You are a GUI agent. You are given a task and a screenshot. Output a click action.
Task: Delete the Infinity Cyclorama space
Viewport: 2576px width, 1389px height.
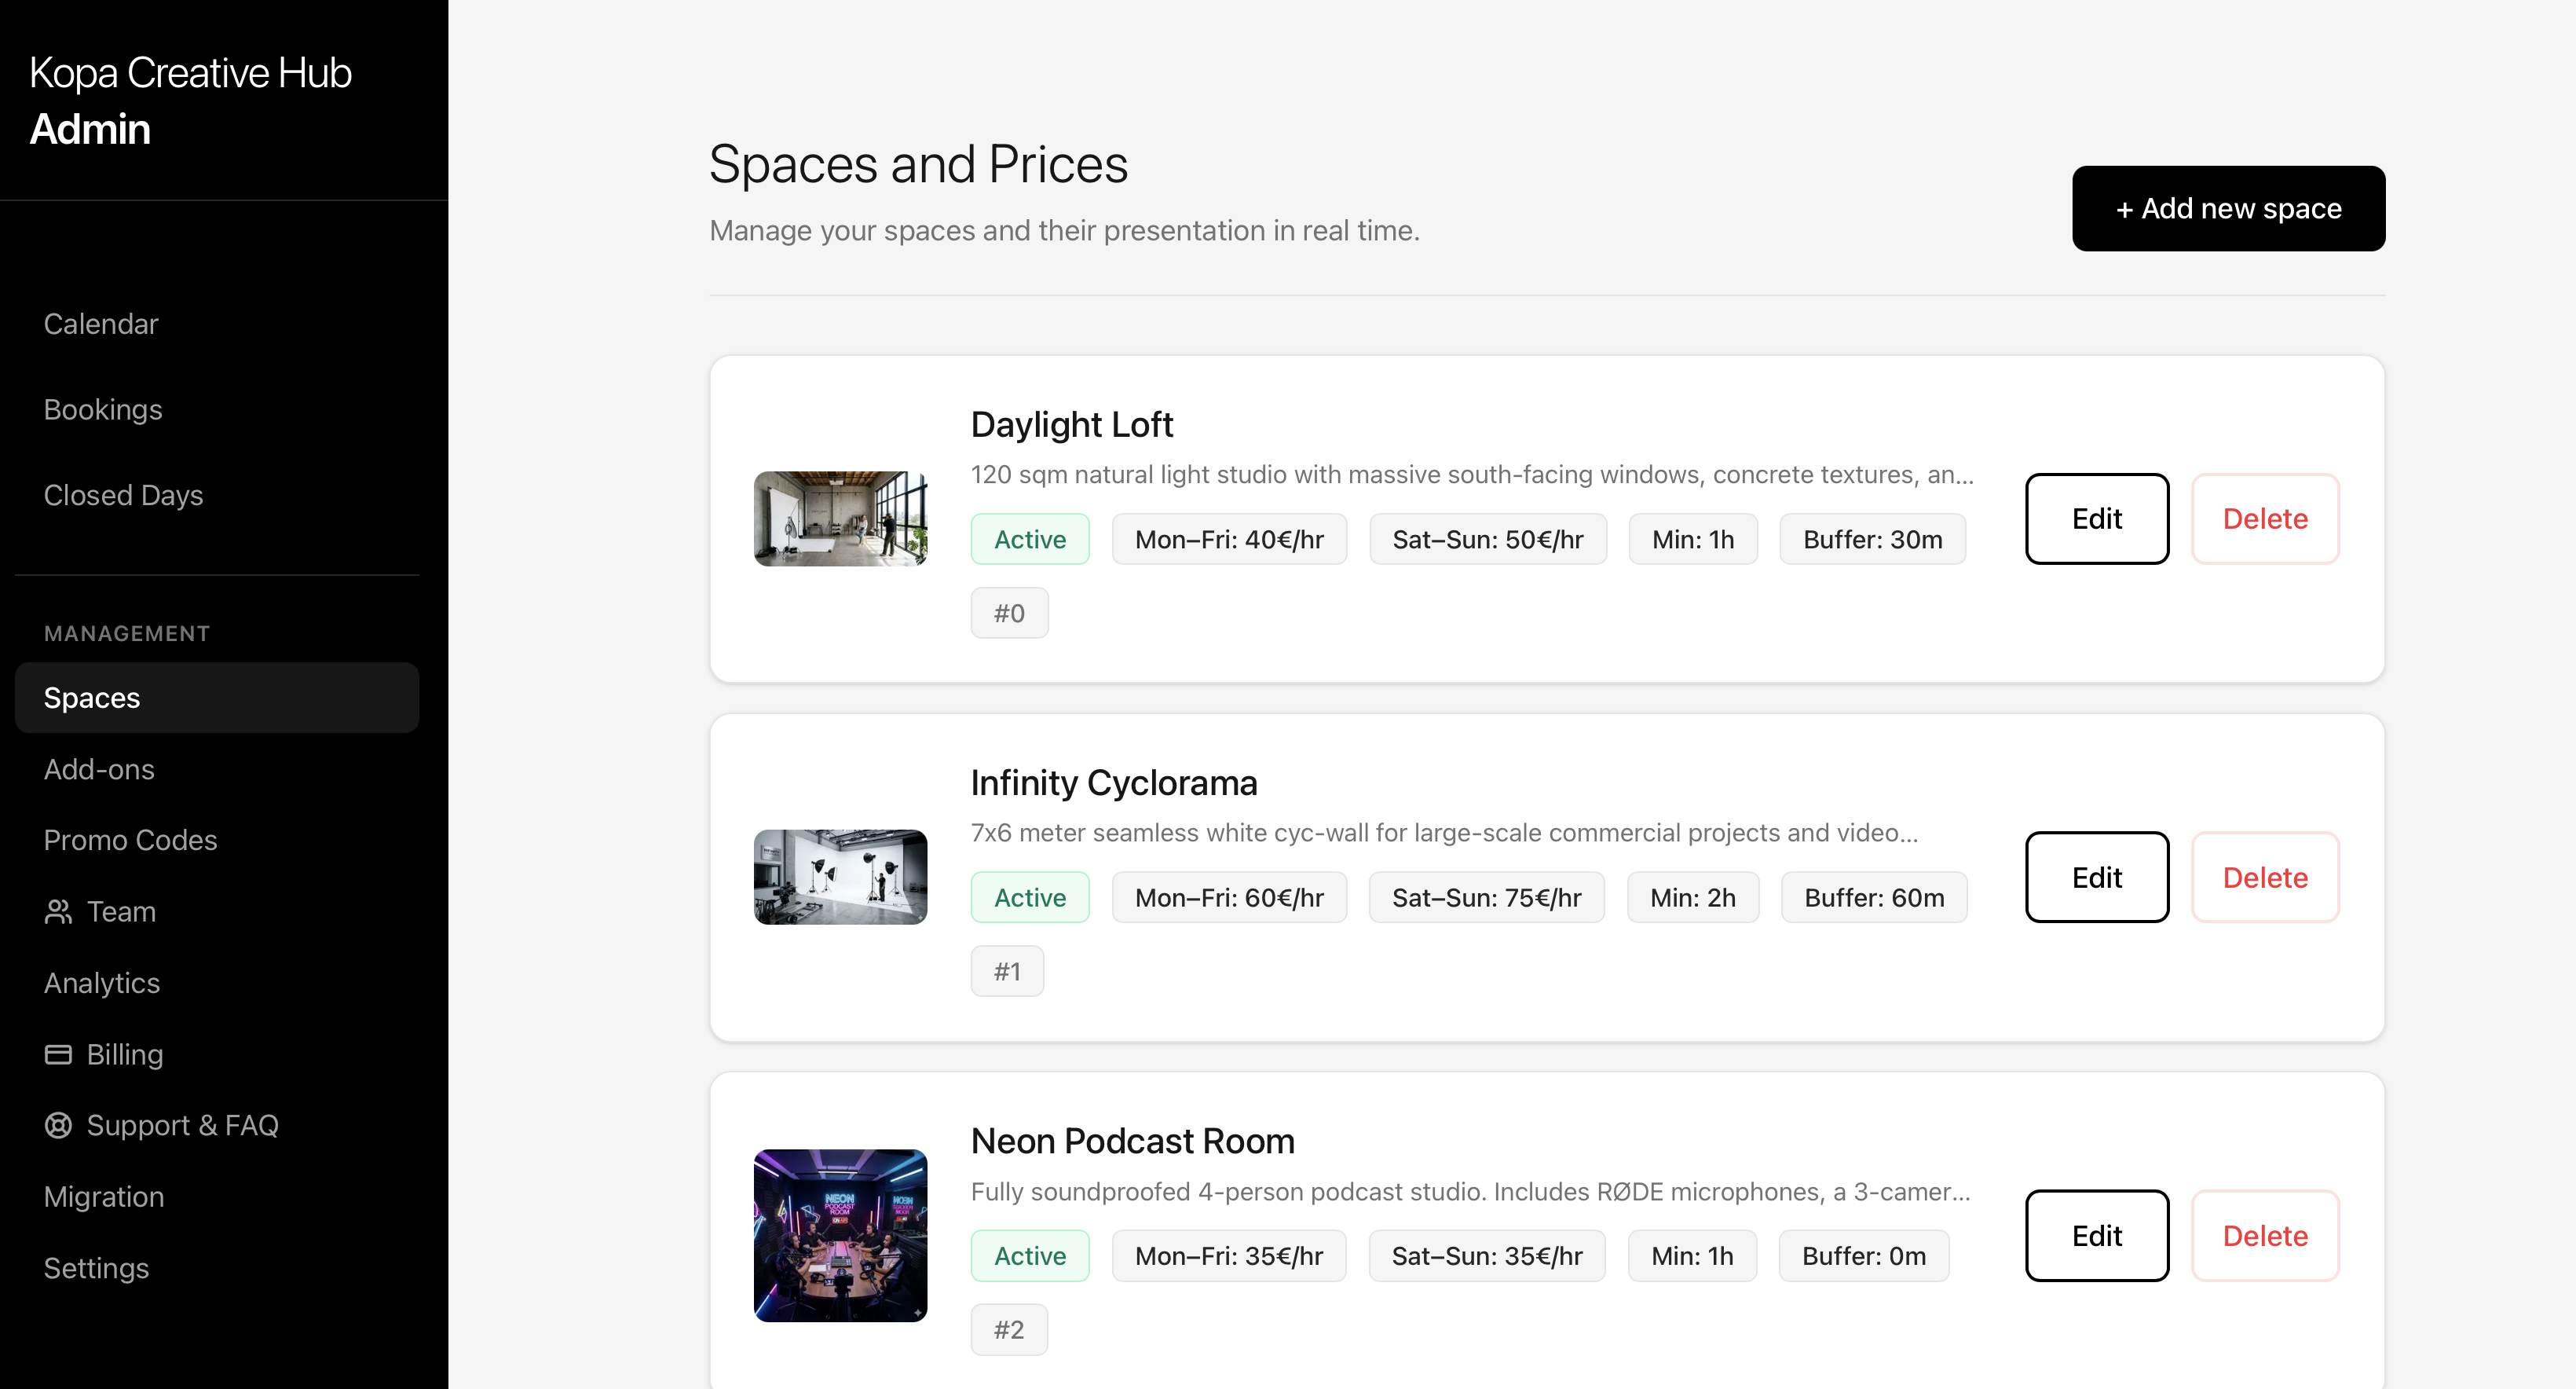tap(2264, 877)
